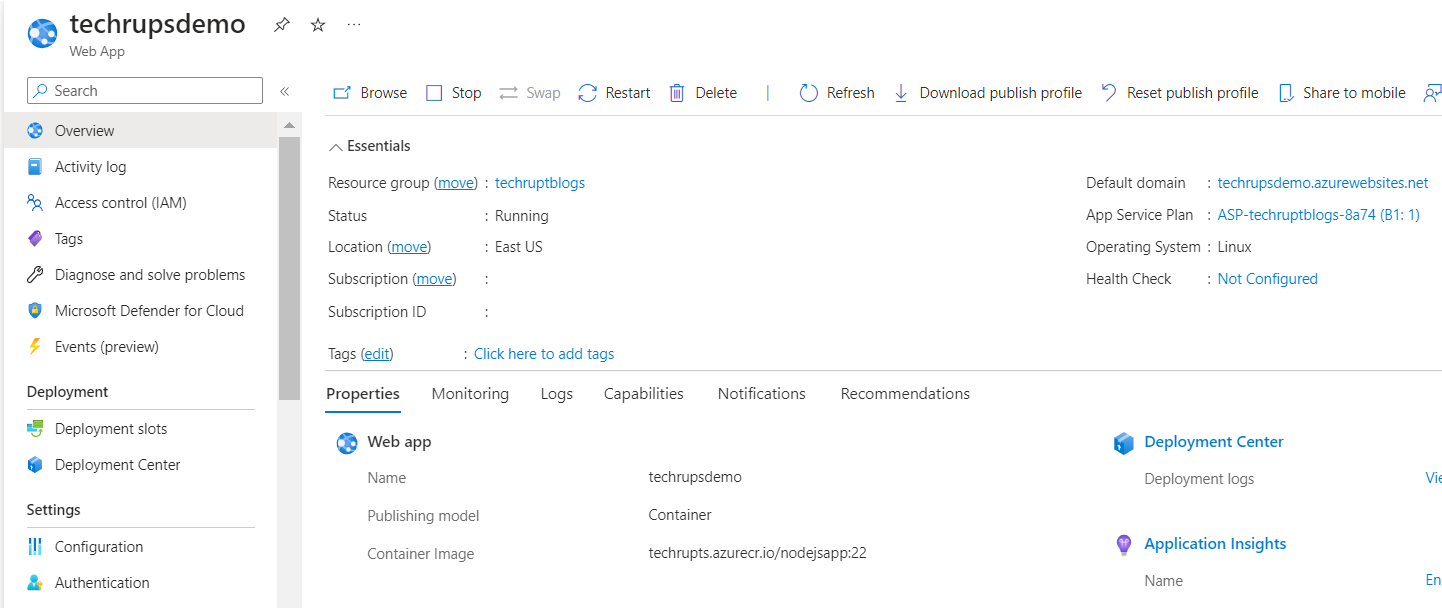
Task: Click Share to mobile
Action: click(x=1342, y=93)
